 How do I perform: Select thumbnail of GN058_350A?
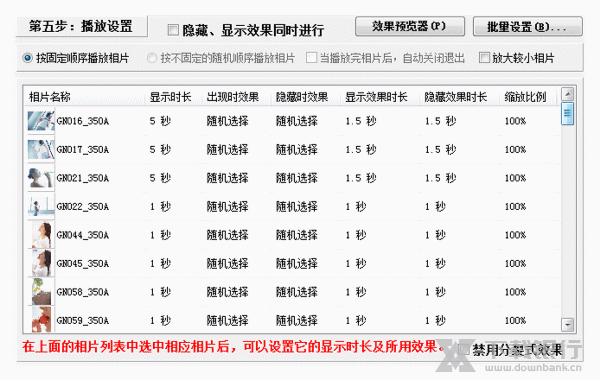pos(41,292)
